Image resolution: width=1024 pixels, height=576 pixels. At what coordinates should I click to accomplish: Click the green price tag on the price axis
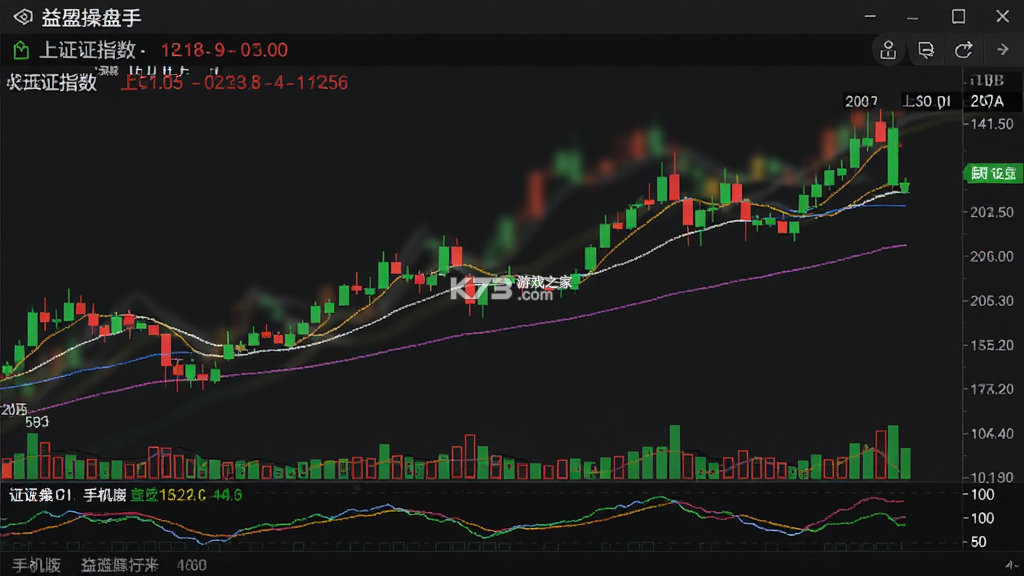993,173
